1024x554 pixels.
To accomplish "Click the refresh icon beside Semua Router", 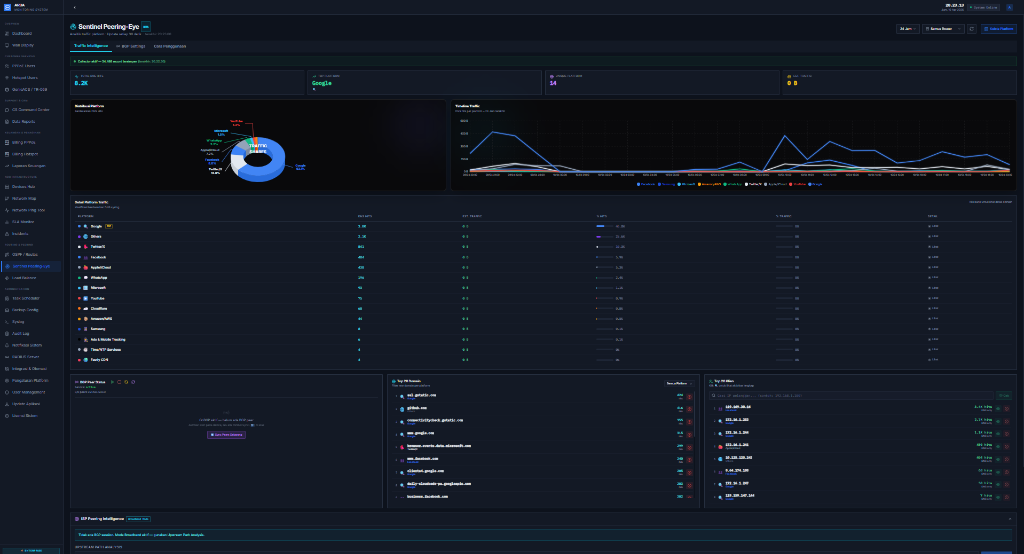I will pyautogui.click(x=972, y=29).
